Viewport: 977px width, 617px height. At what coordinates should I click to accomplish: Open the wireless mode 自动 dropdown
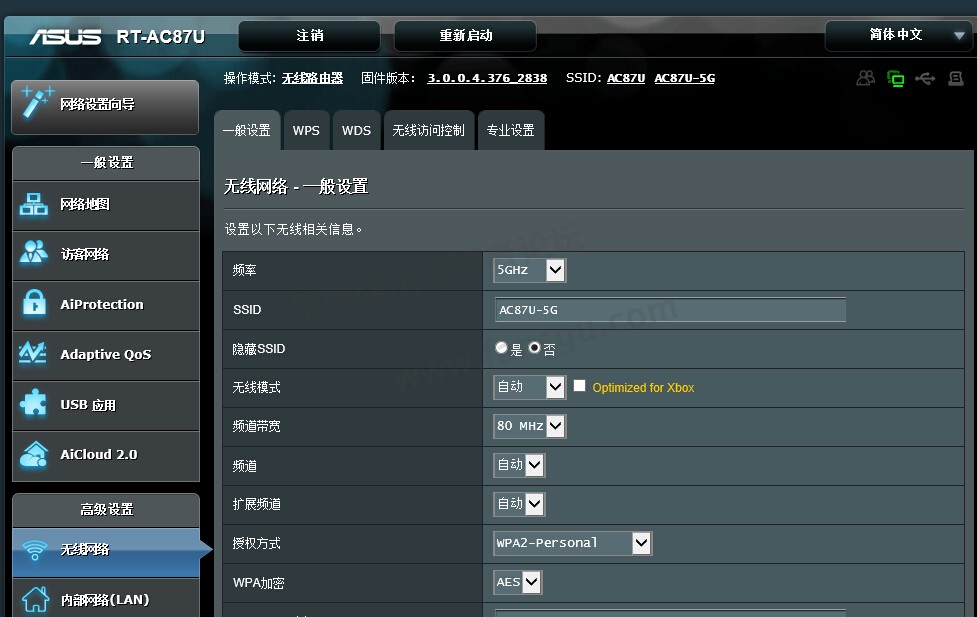[x=529, y=387]
